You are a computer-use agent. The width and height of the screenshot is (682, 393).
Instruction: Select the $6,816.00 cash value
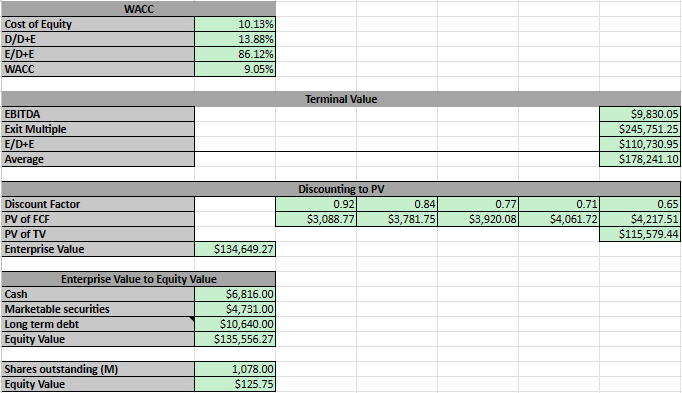(235, 294)
